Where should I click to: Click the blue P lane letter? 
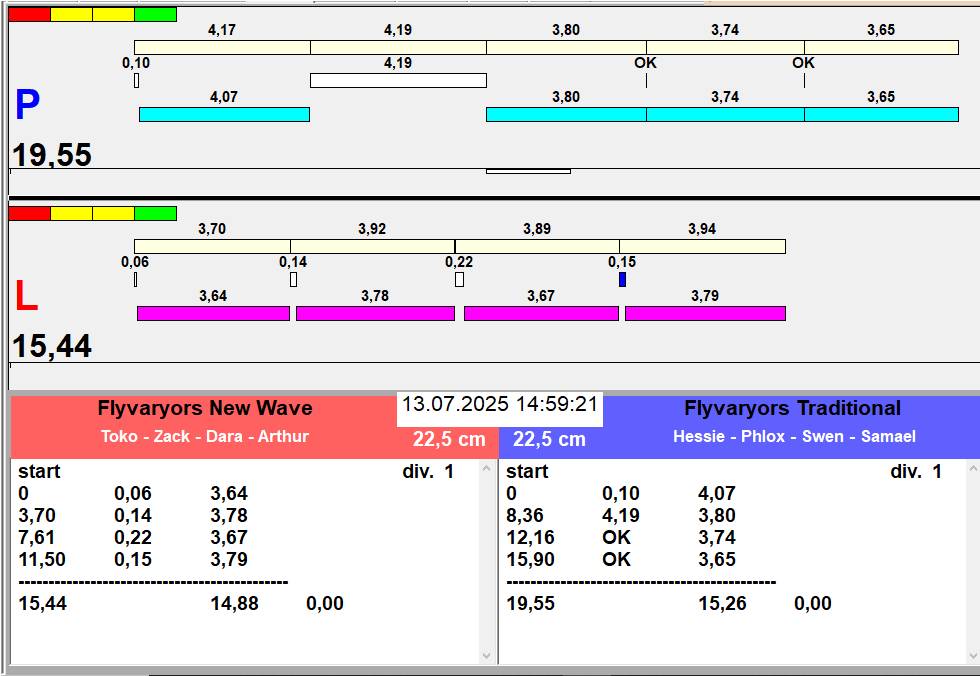28,105
